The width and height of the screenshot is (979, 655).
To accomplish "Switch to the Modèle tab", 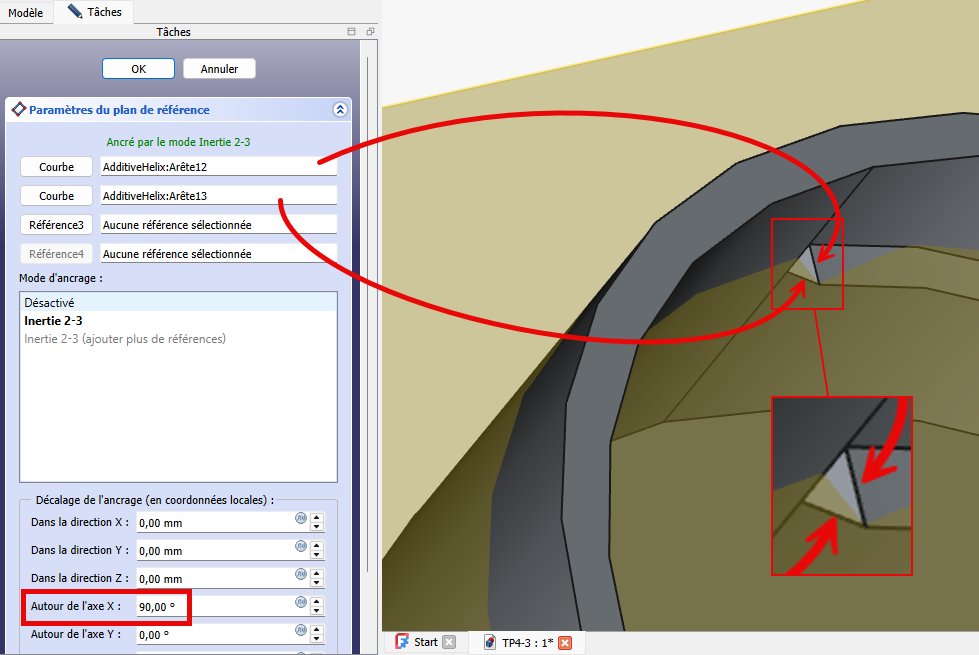I will point(26,12).
